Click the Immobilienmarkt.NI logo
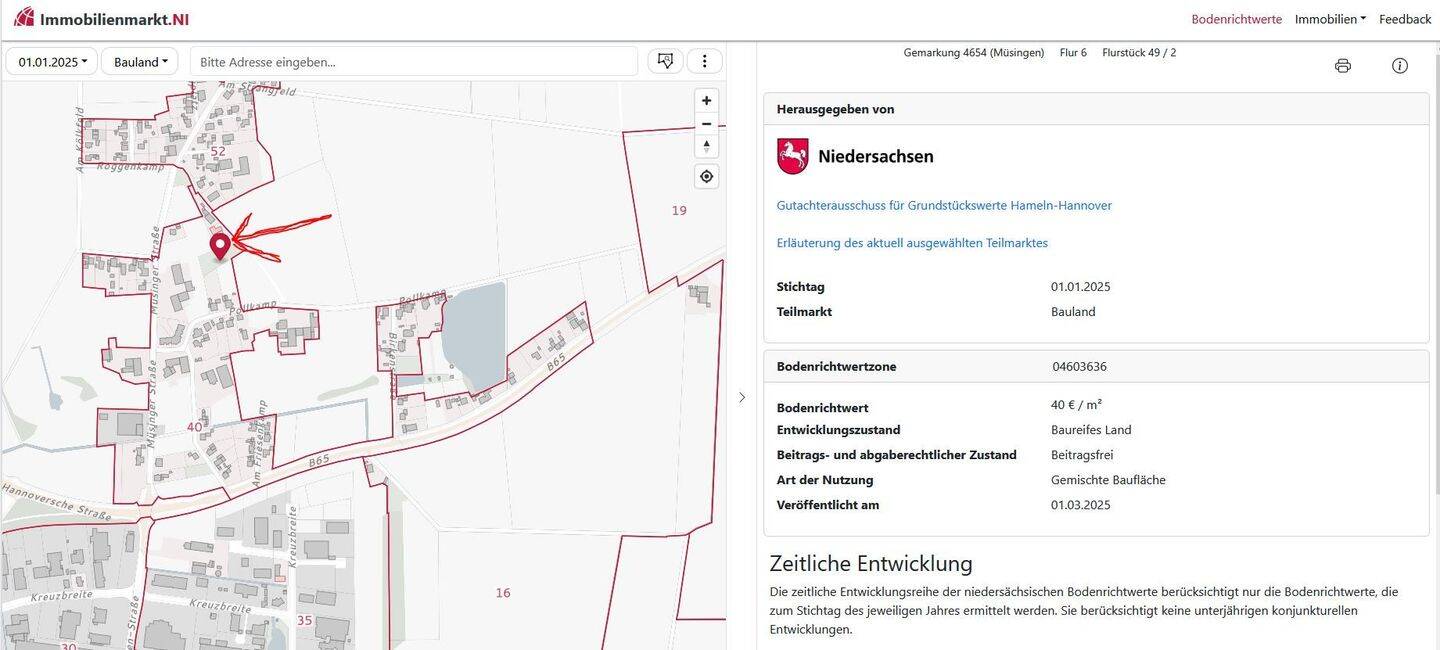Screen dimensions: 1440x650 click(x=101, y=18)
